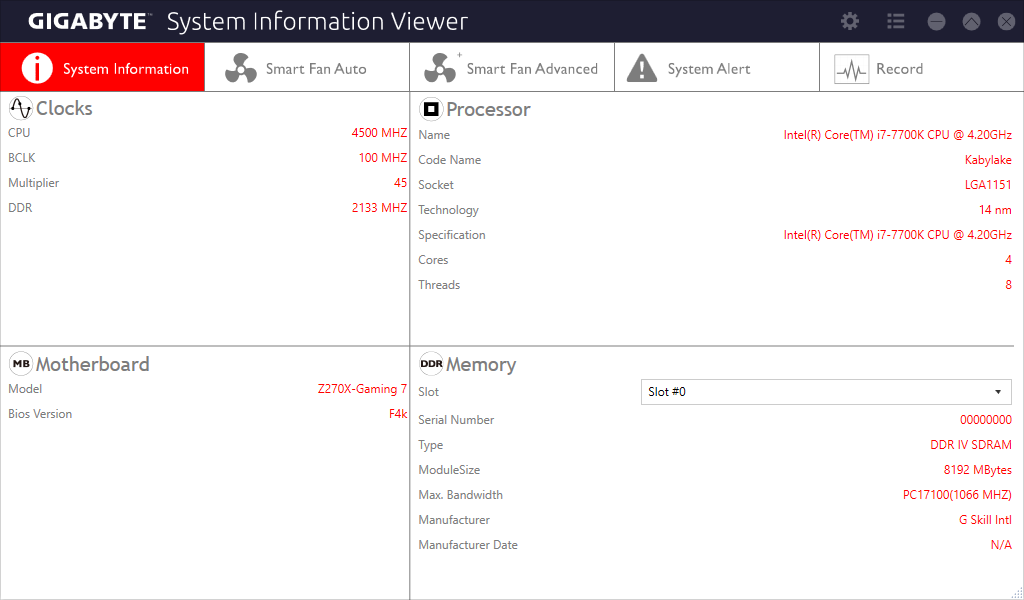Click the DDR Memory icon
This screenshot has height=600, width=1024.
(431, 364)
